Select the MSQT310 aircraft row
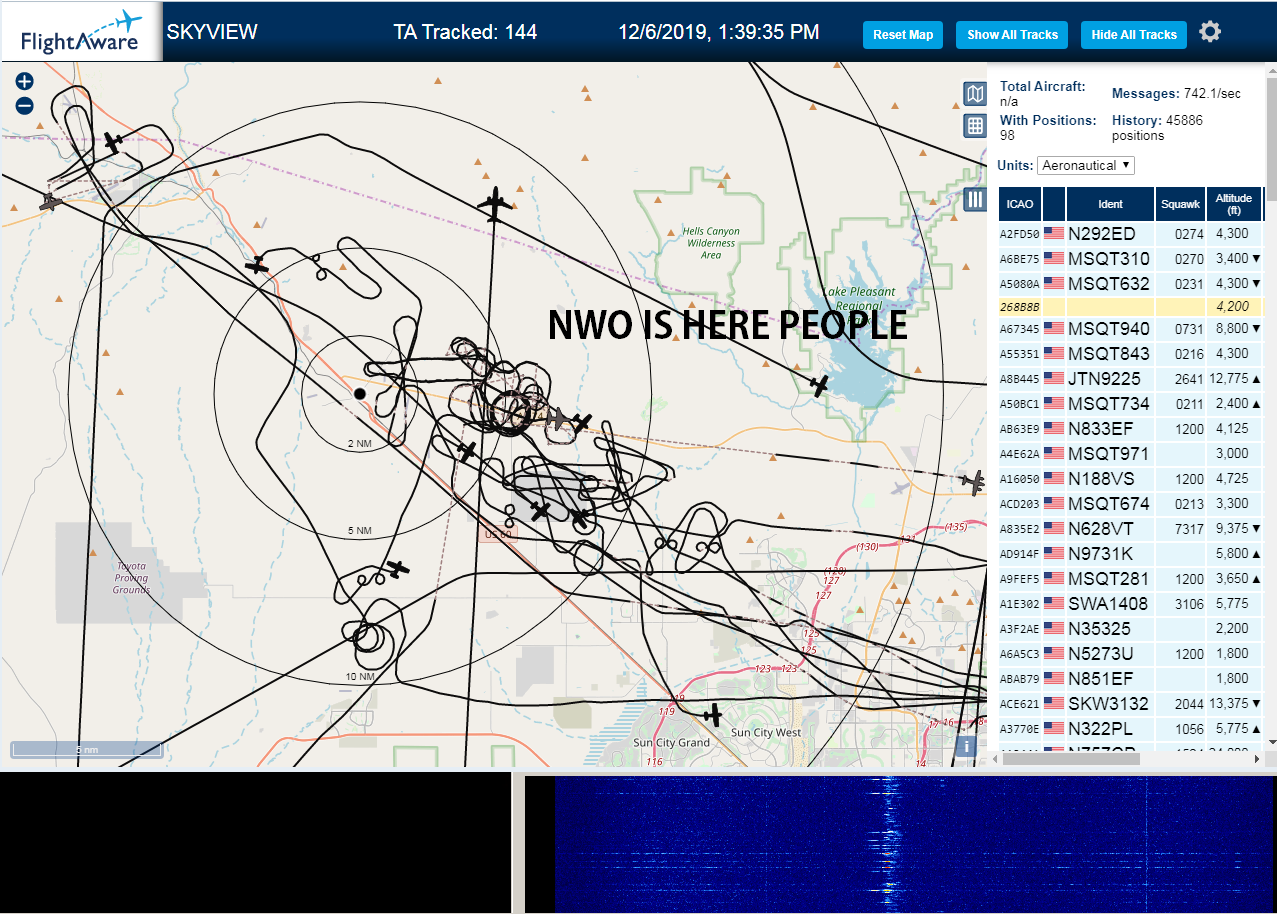The image size is (1277, 915). pyautogui.click(x=1130, y=259)
